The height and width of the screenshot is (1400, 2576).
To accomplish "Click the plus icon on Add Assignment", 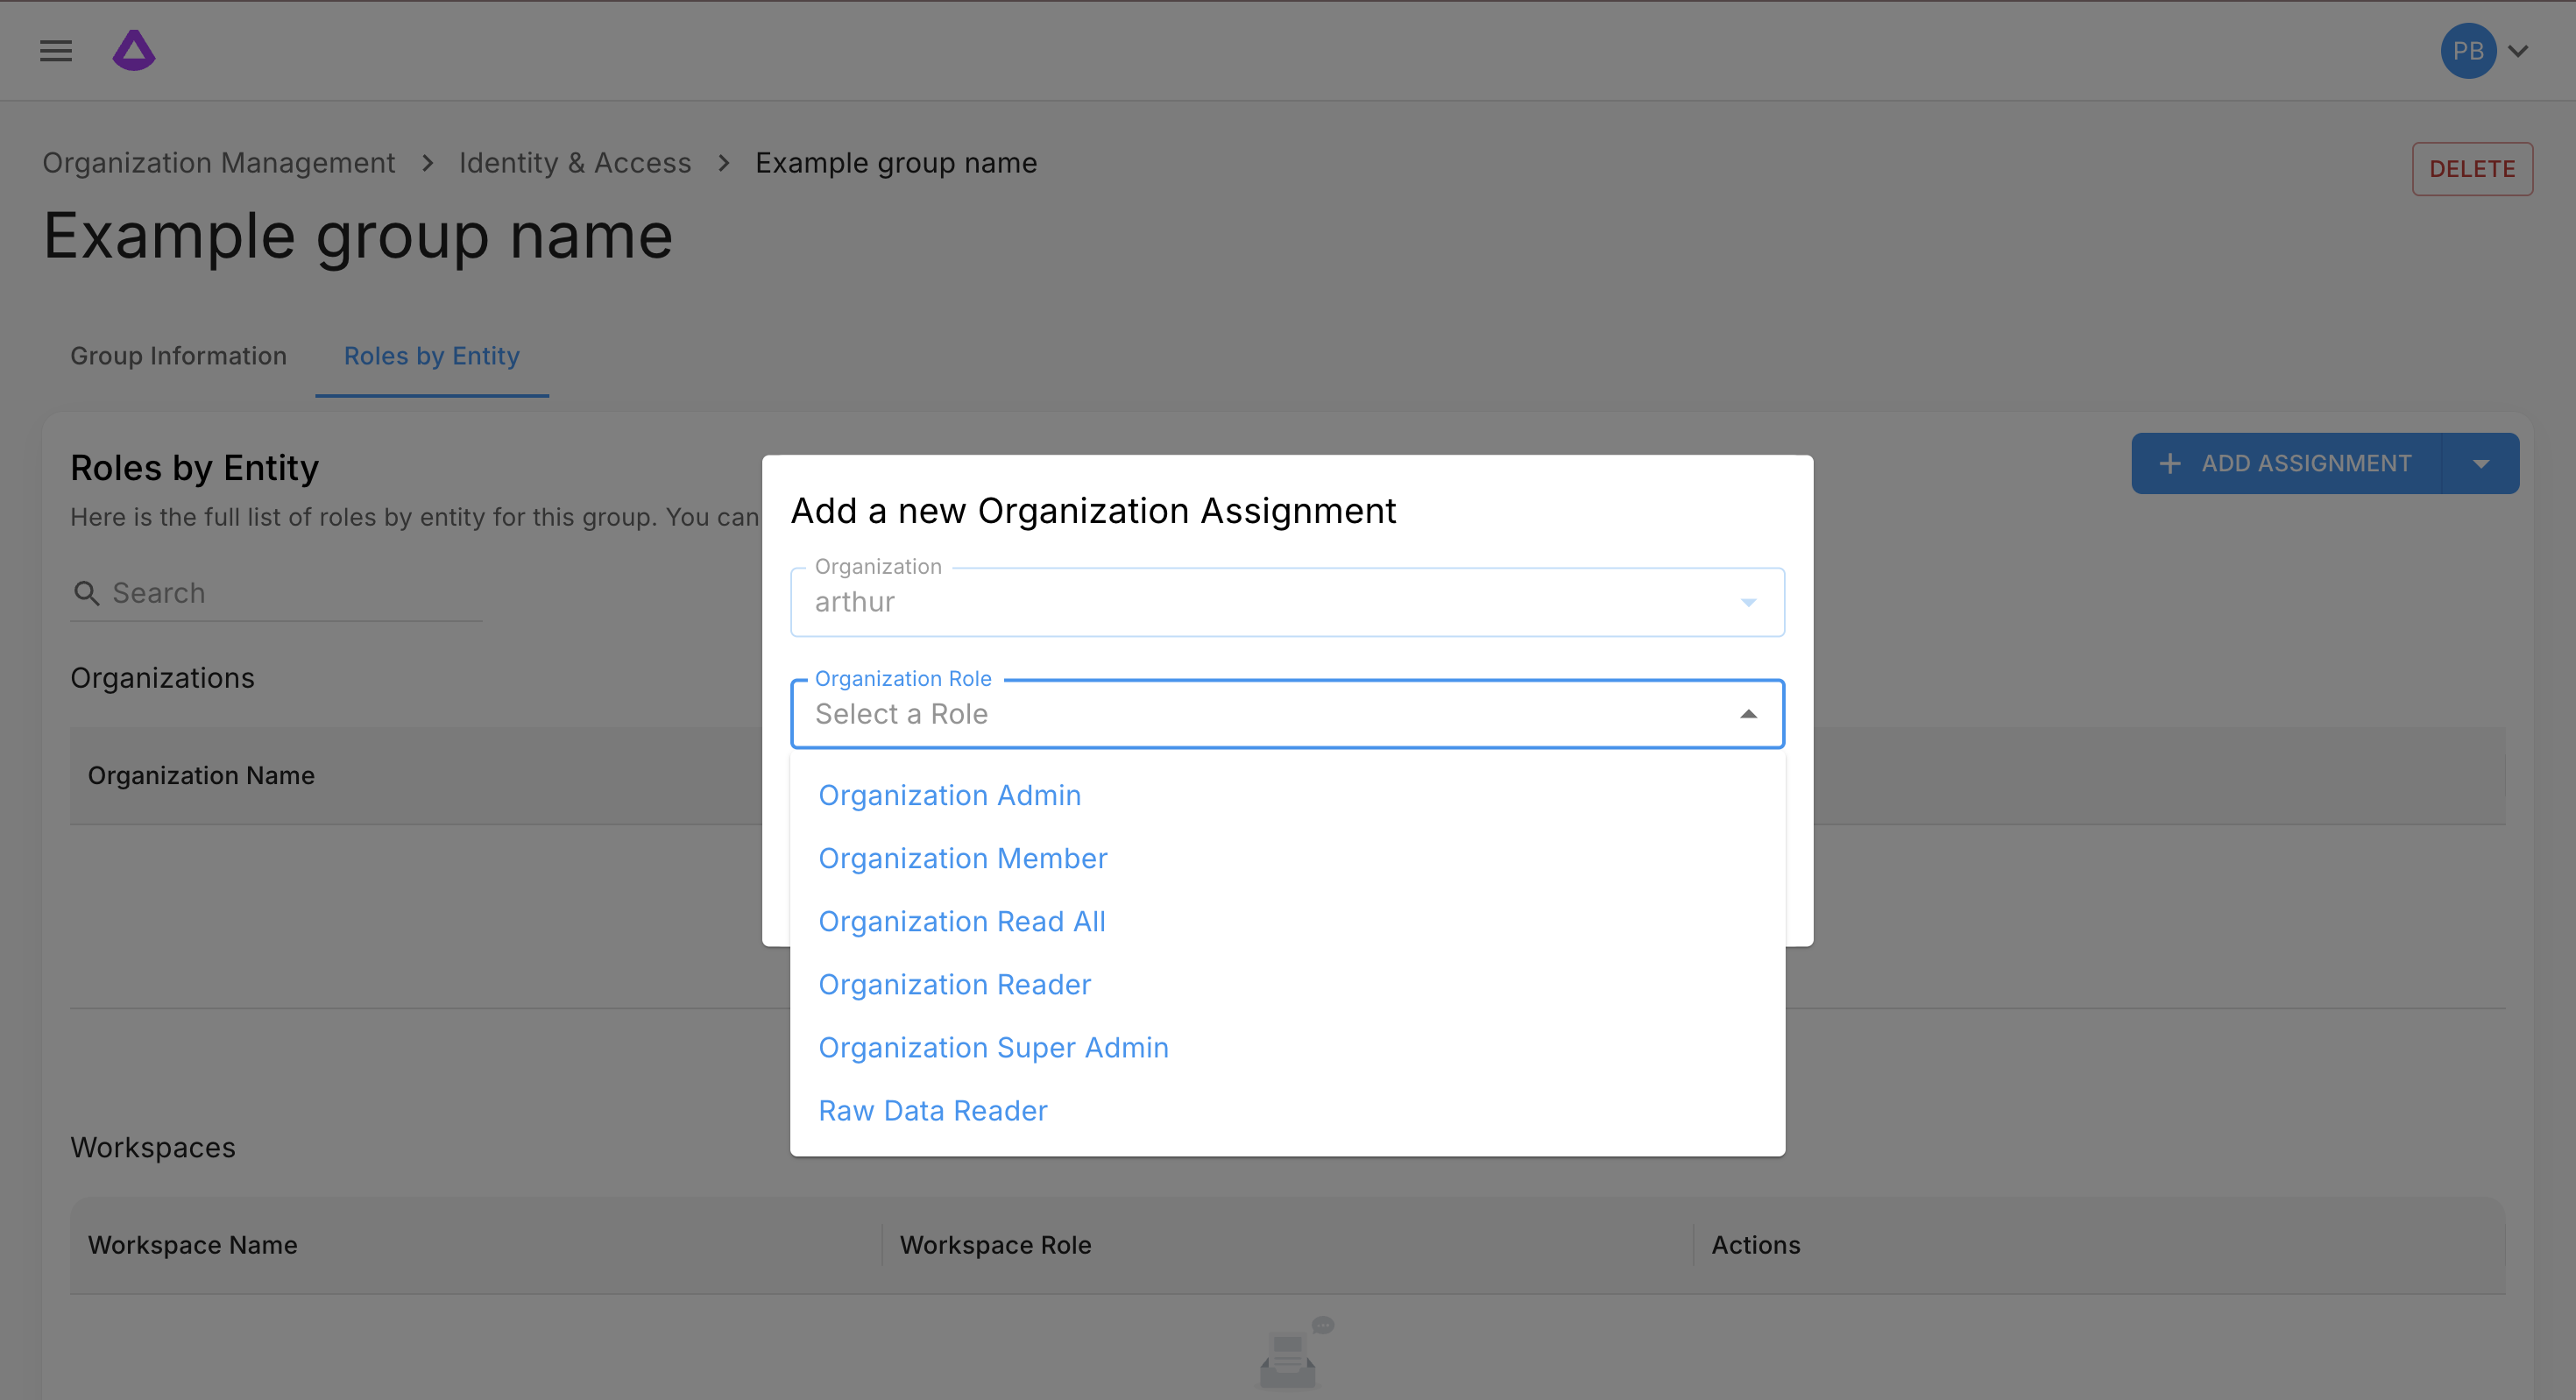I will 2169,464.
